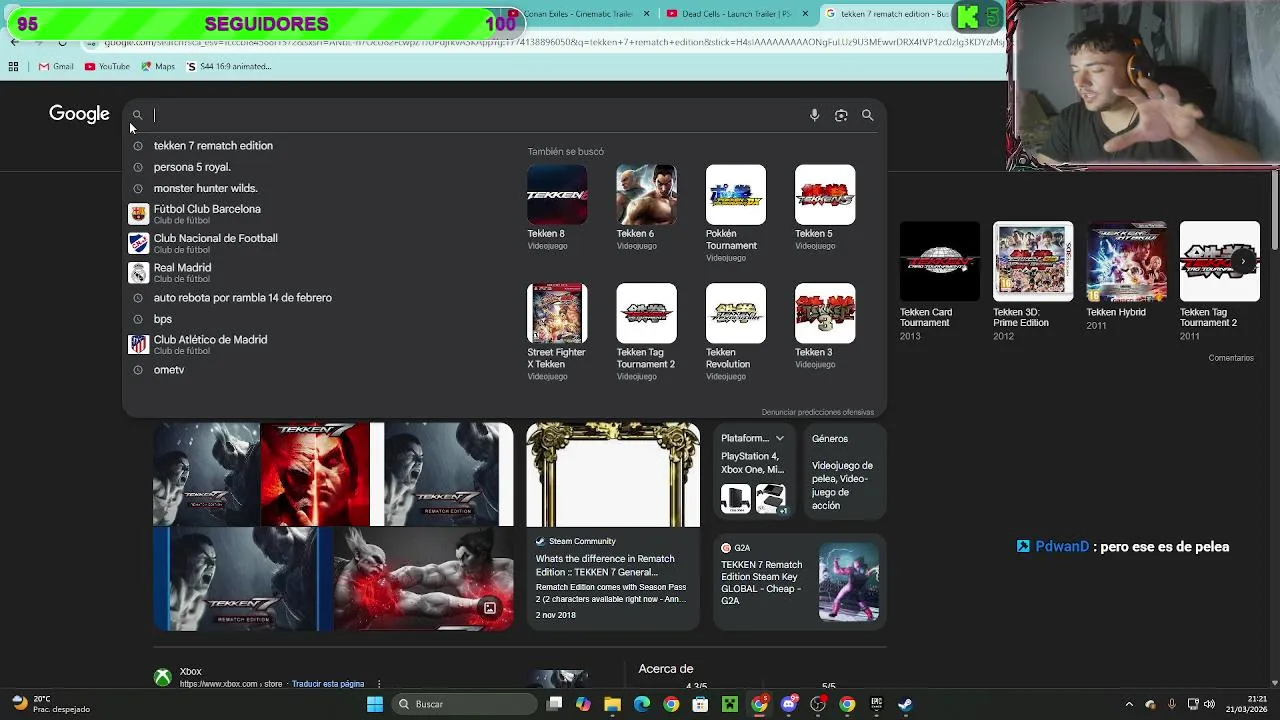Open the Gmail bookmark
This screenshot has height=720, width=1280.
click(x=56, y=66)
